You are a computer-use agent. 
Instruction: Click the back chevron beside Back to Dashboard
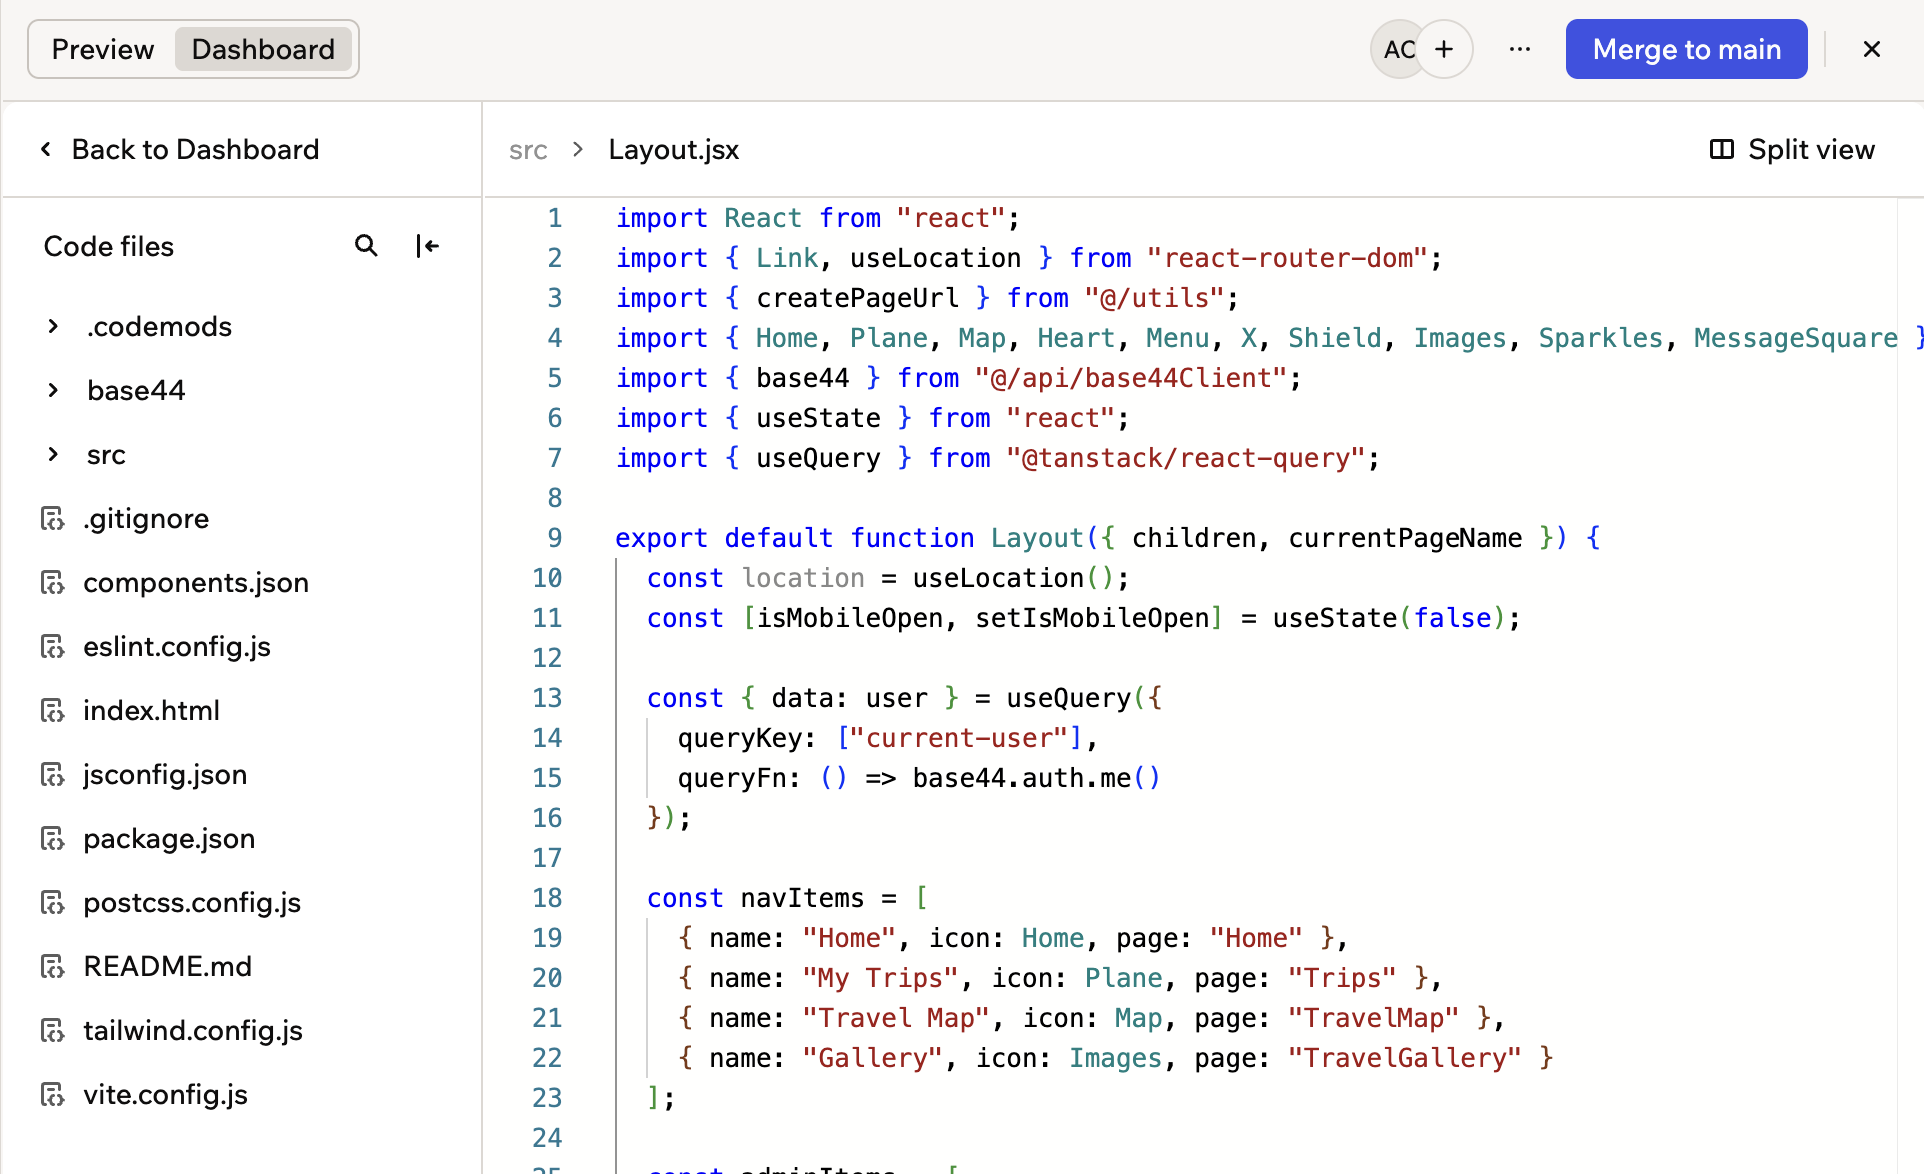pyautogui.click(x=46, y=150)
